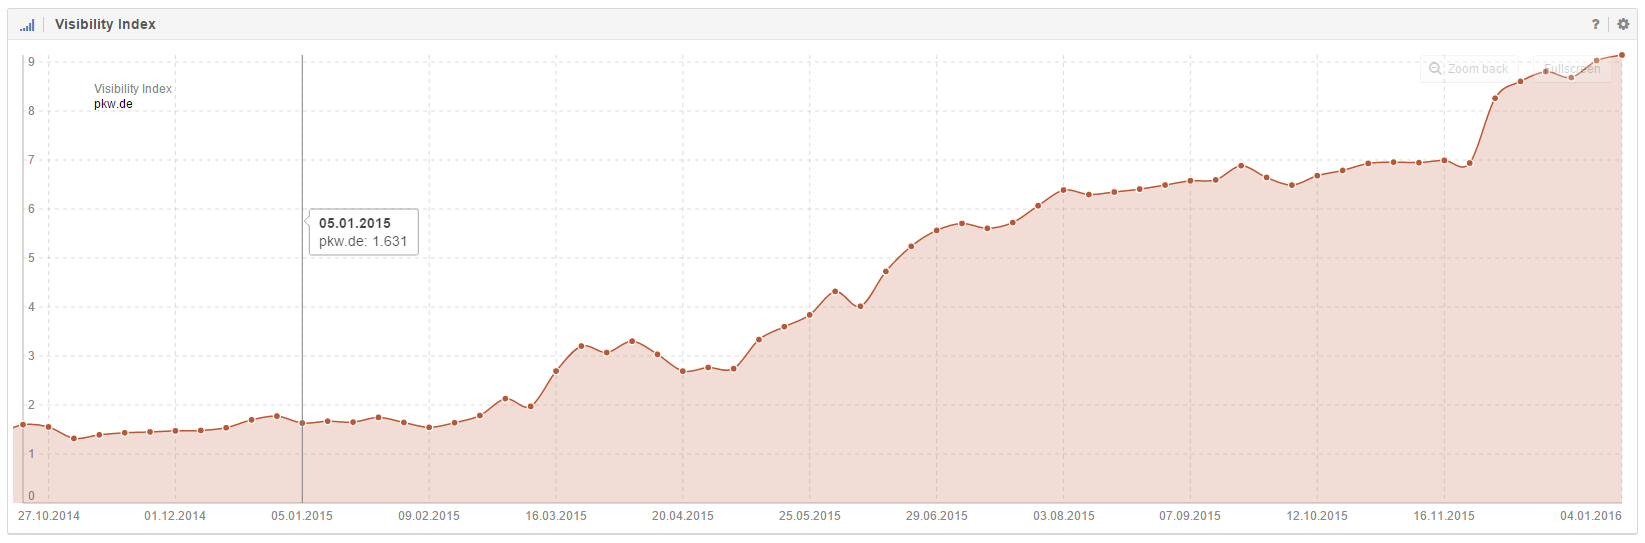1645x543 pixels.
Task: Click the magnifier icon in Zoom back
Action: click(1435, 69)
